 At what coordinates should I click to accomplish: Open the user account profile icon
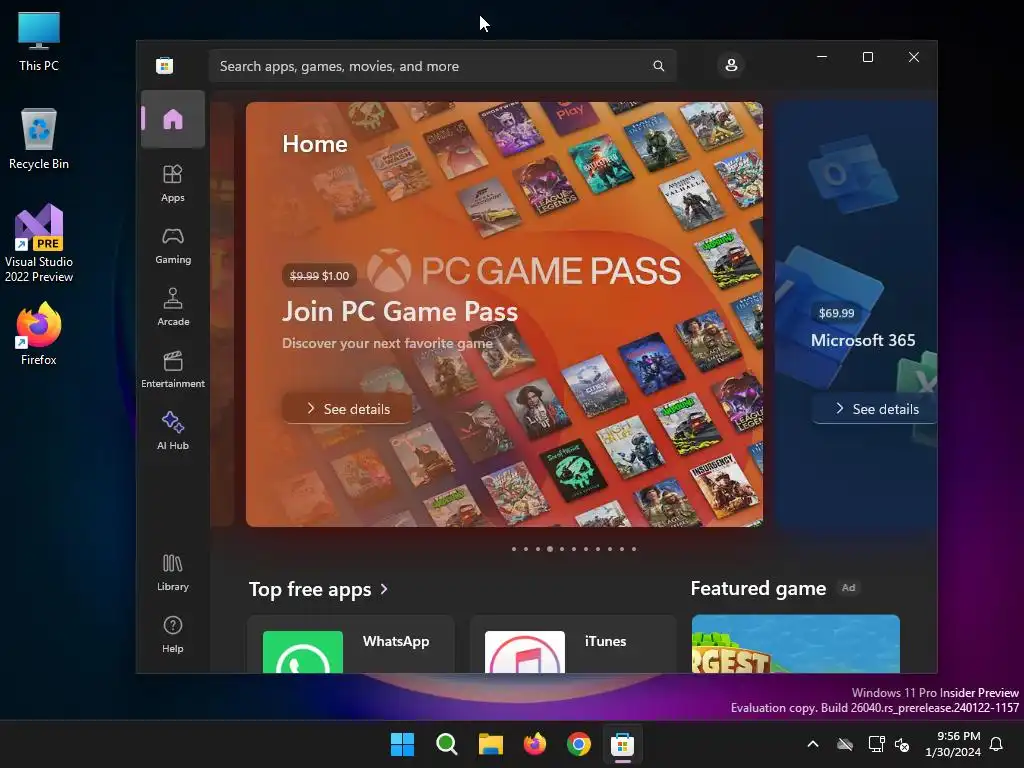[731, 65]
